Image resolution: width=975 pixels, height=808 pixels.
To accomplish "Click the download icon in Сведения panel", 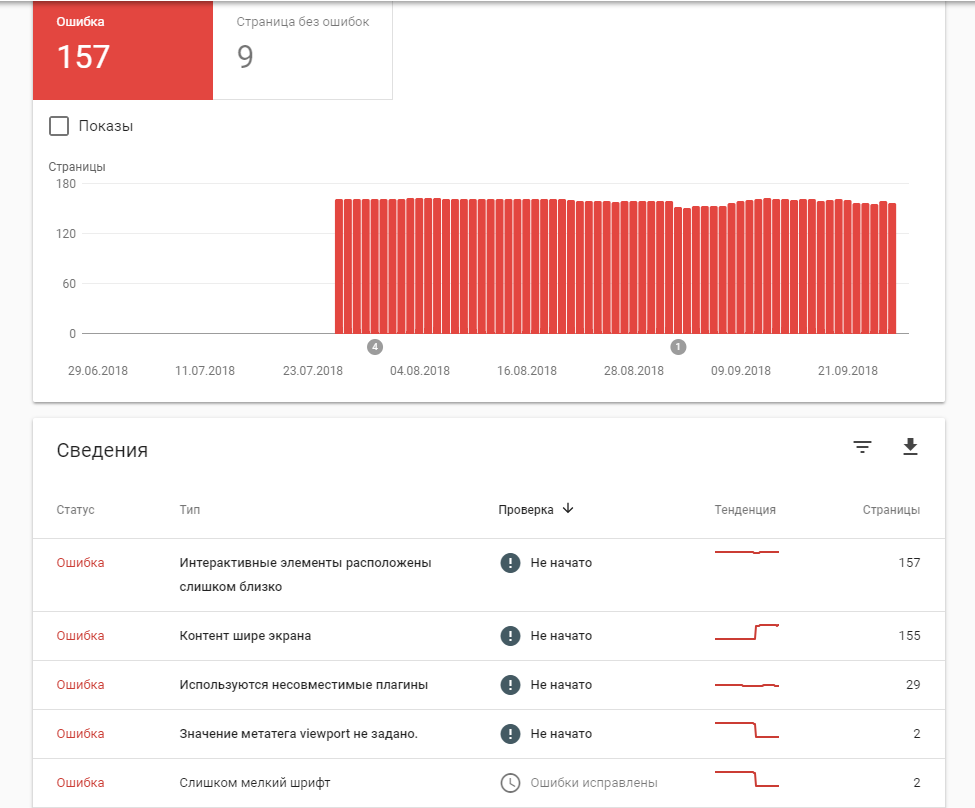I will click(x=909, y=447).
